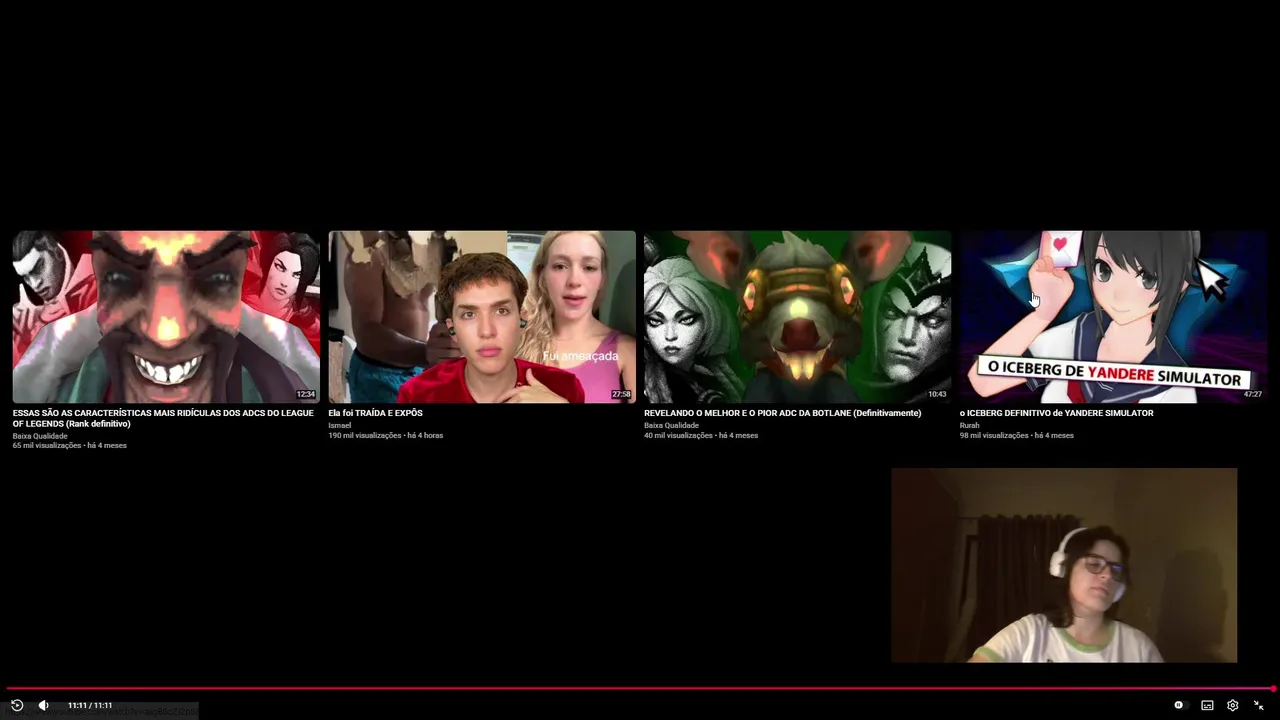Click channel name 'Baixa Qualidade' under the ADC characteristics rank video
The width and height of the screenshot is (1280, 720).
click(x=40, y=436)
